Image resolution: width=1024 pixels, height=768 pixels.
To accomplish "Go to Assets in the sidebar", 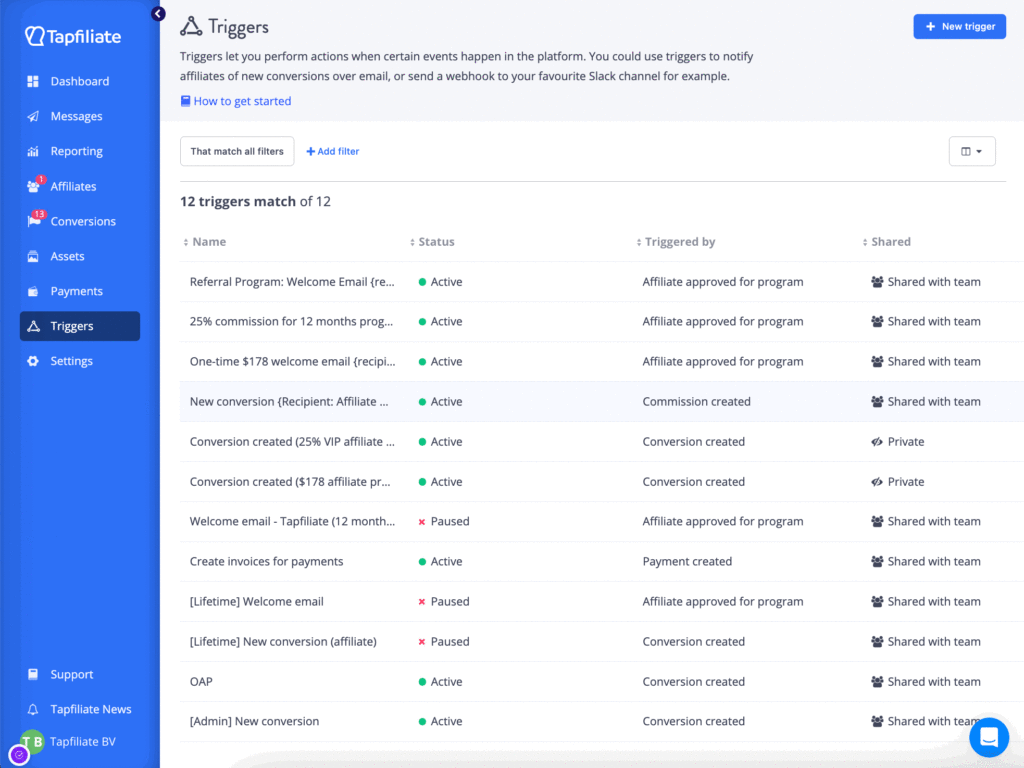I will click(67, 257).
